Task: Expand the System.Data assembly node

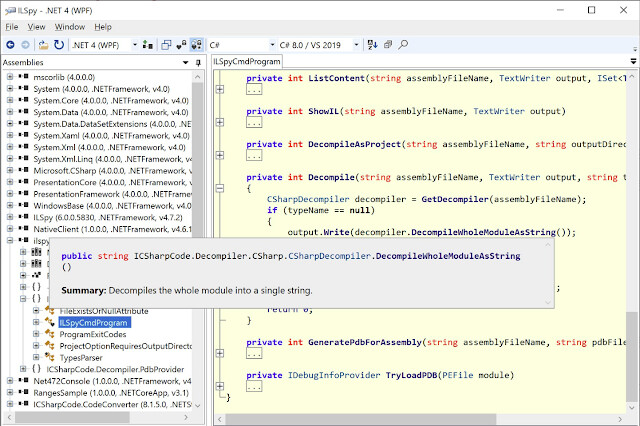Action: point(10,112)
